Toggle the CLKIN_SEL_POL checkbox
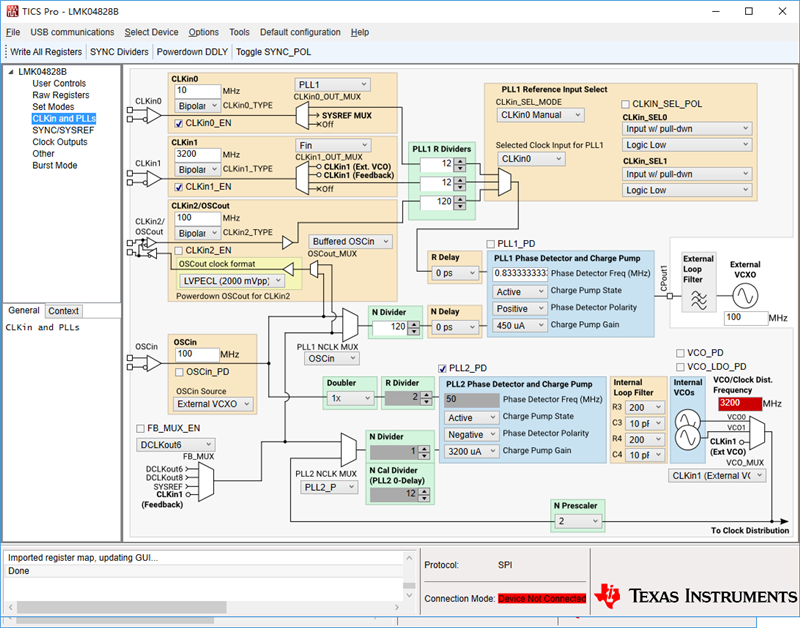Screen dimensions: 800x628 click(x=625, y=104)
